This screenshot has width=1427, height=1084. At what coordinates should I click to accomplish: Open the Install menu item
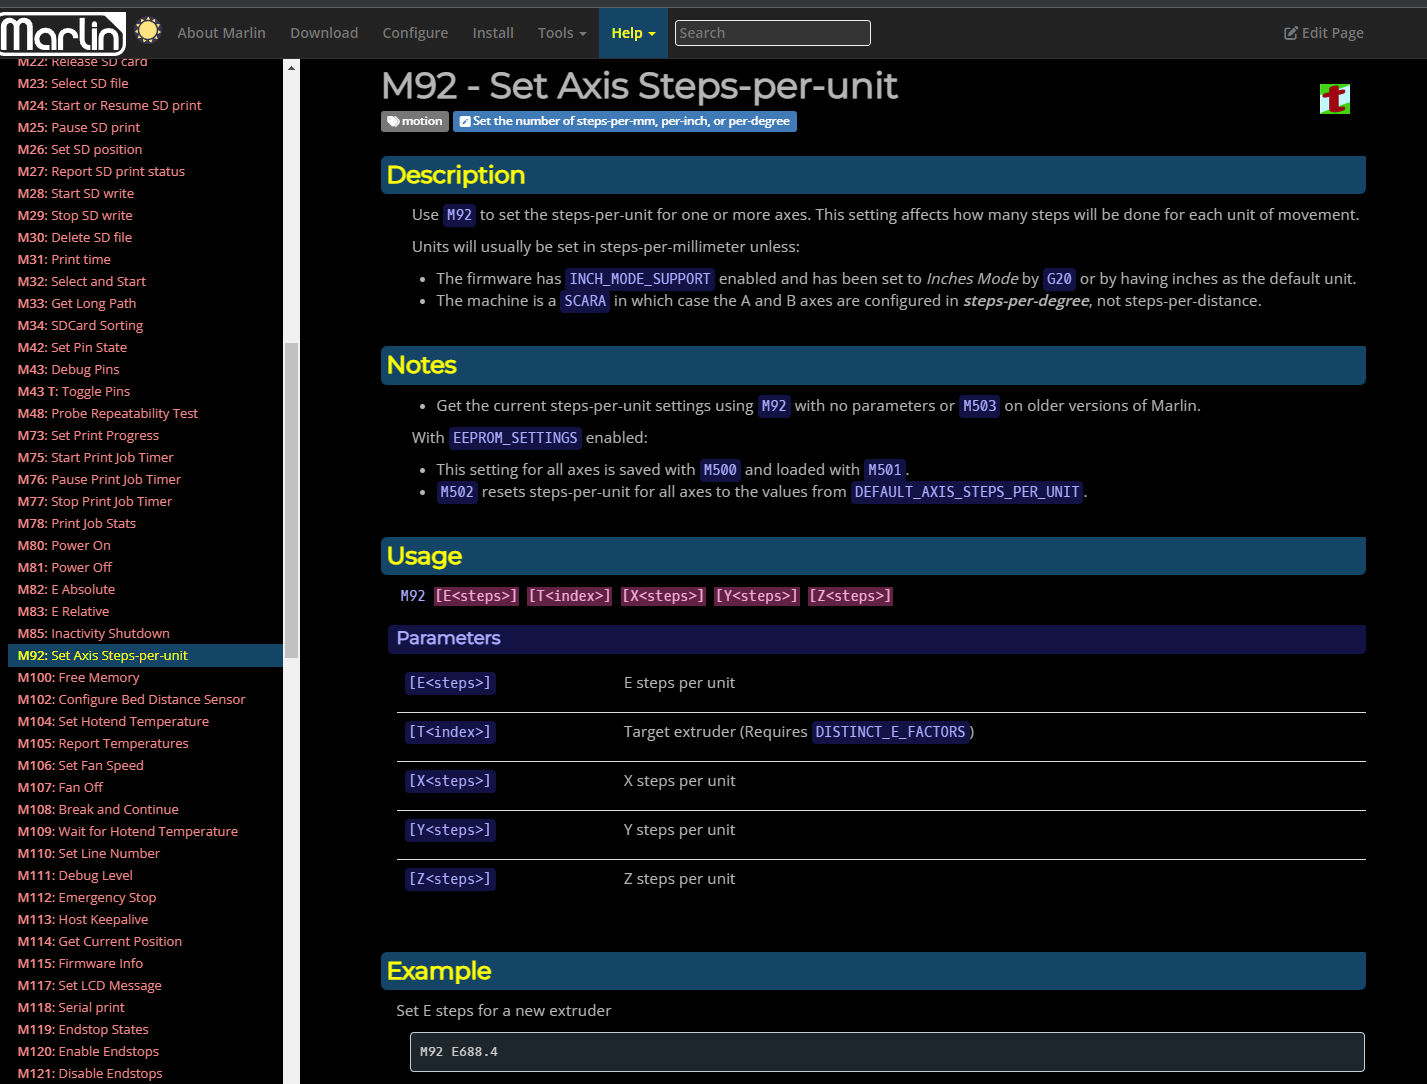(x=493, y=33)
